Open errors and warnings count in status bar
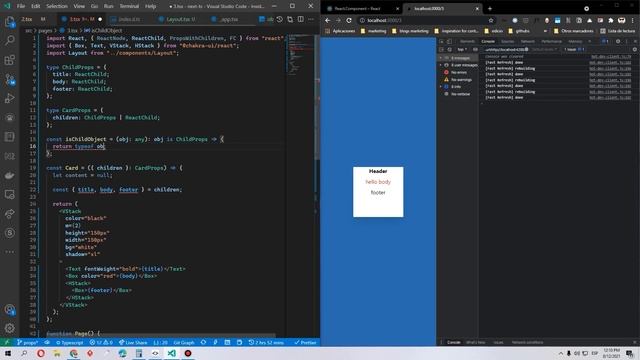640x360 pixels. pyautogui.click(x=101, y=342)
